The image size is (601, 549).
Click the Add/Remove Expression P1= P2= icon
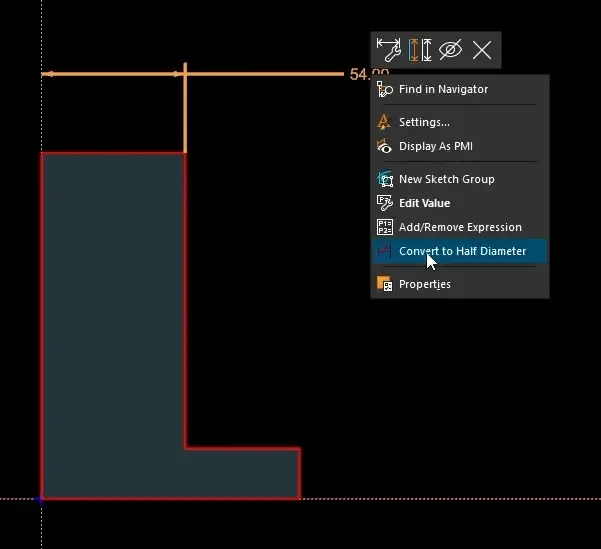(x=385, y=227)
